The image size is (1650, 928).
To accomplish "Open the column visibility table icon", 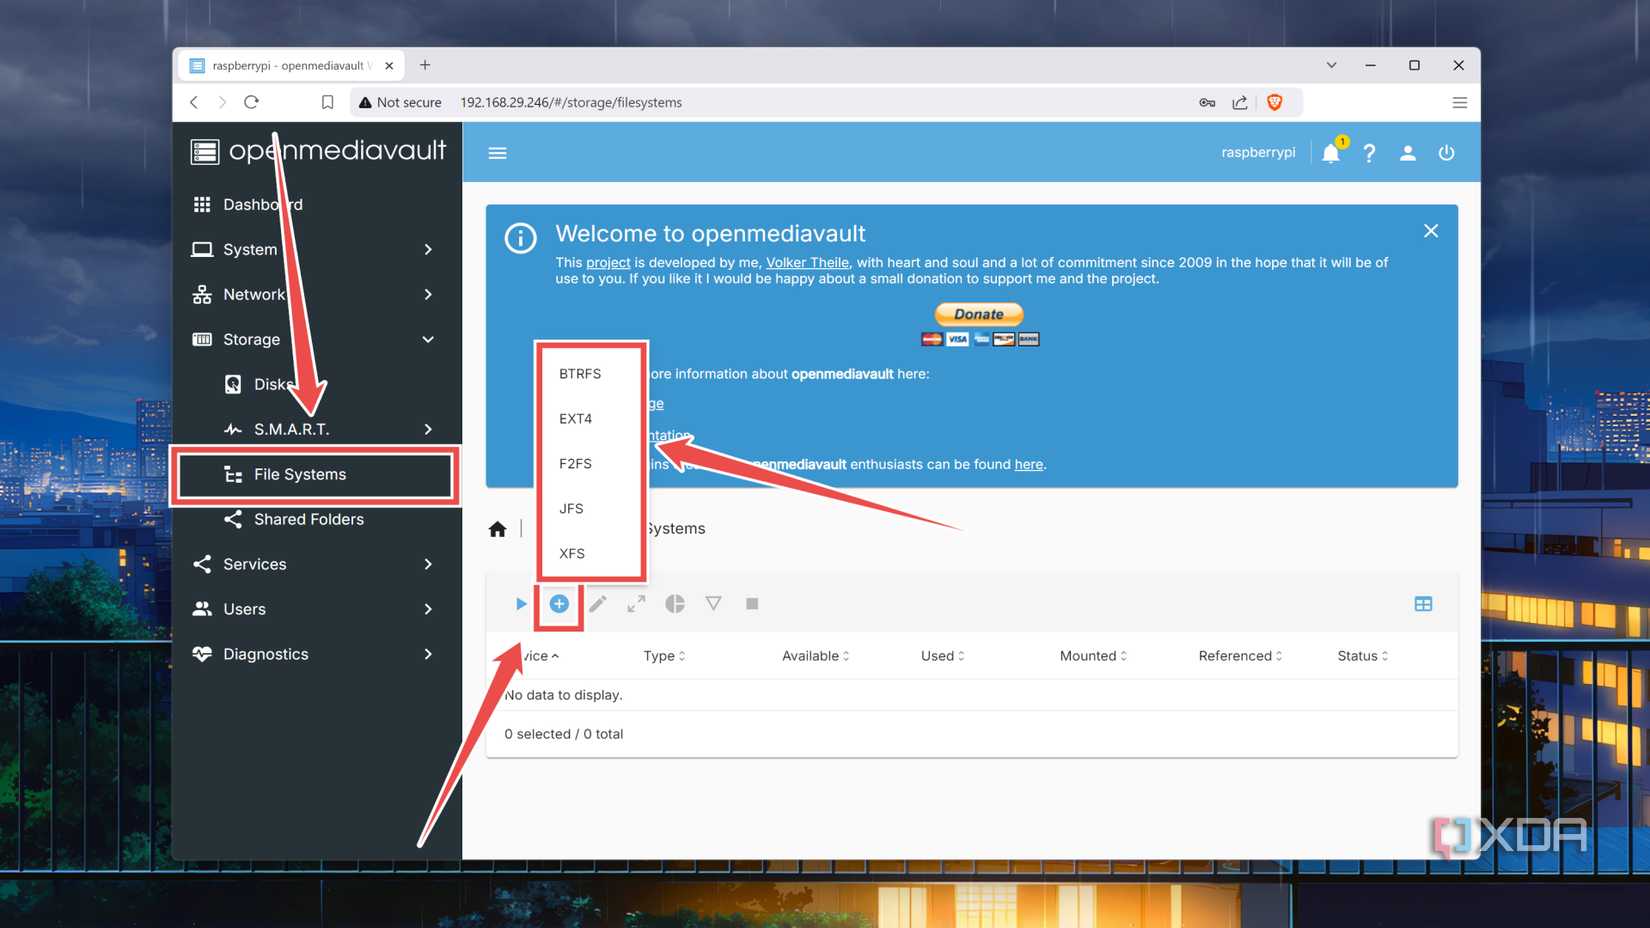I will coord(1423,603).
